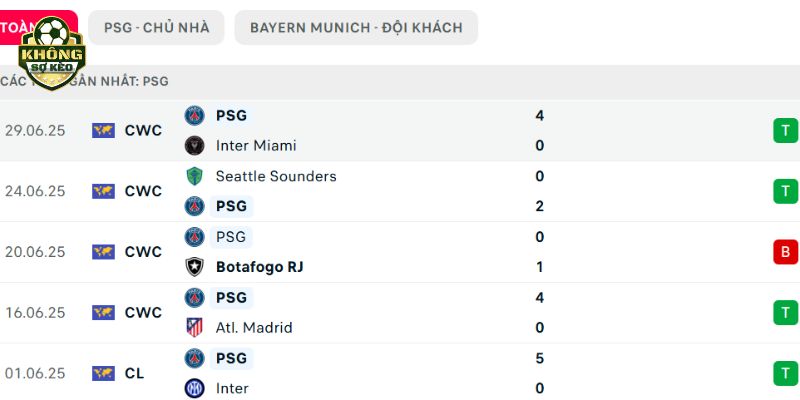800x400 pixels.
Task: Open the Atl. Madrid team name link
Action: point(254,328)
